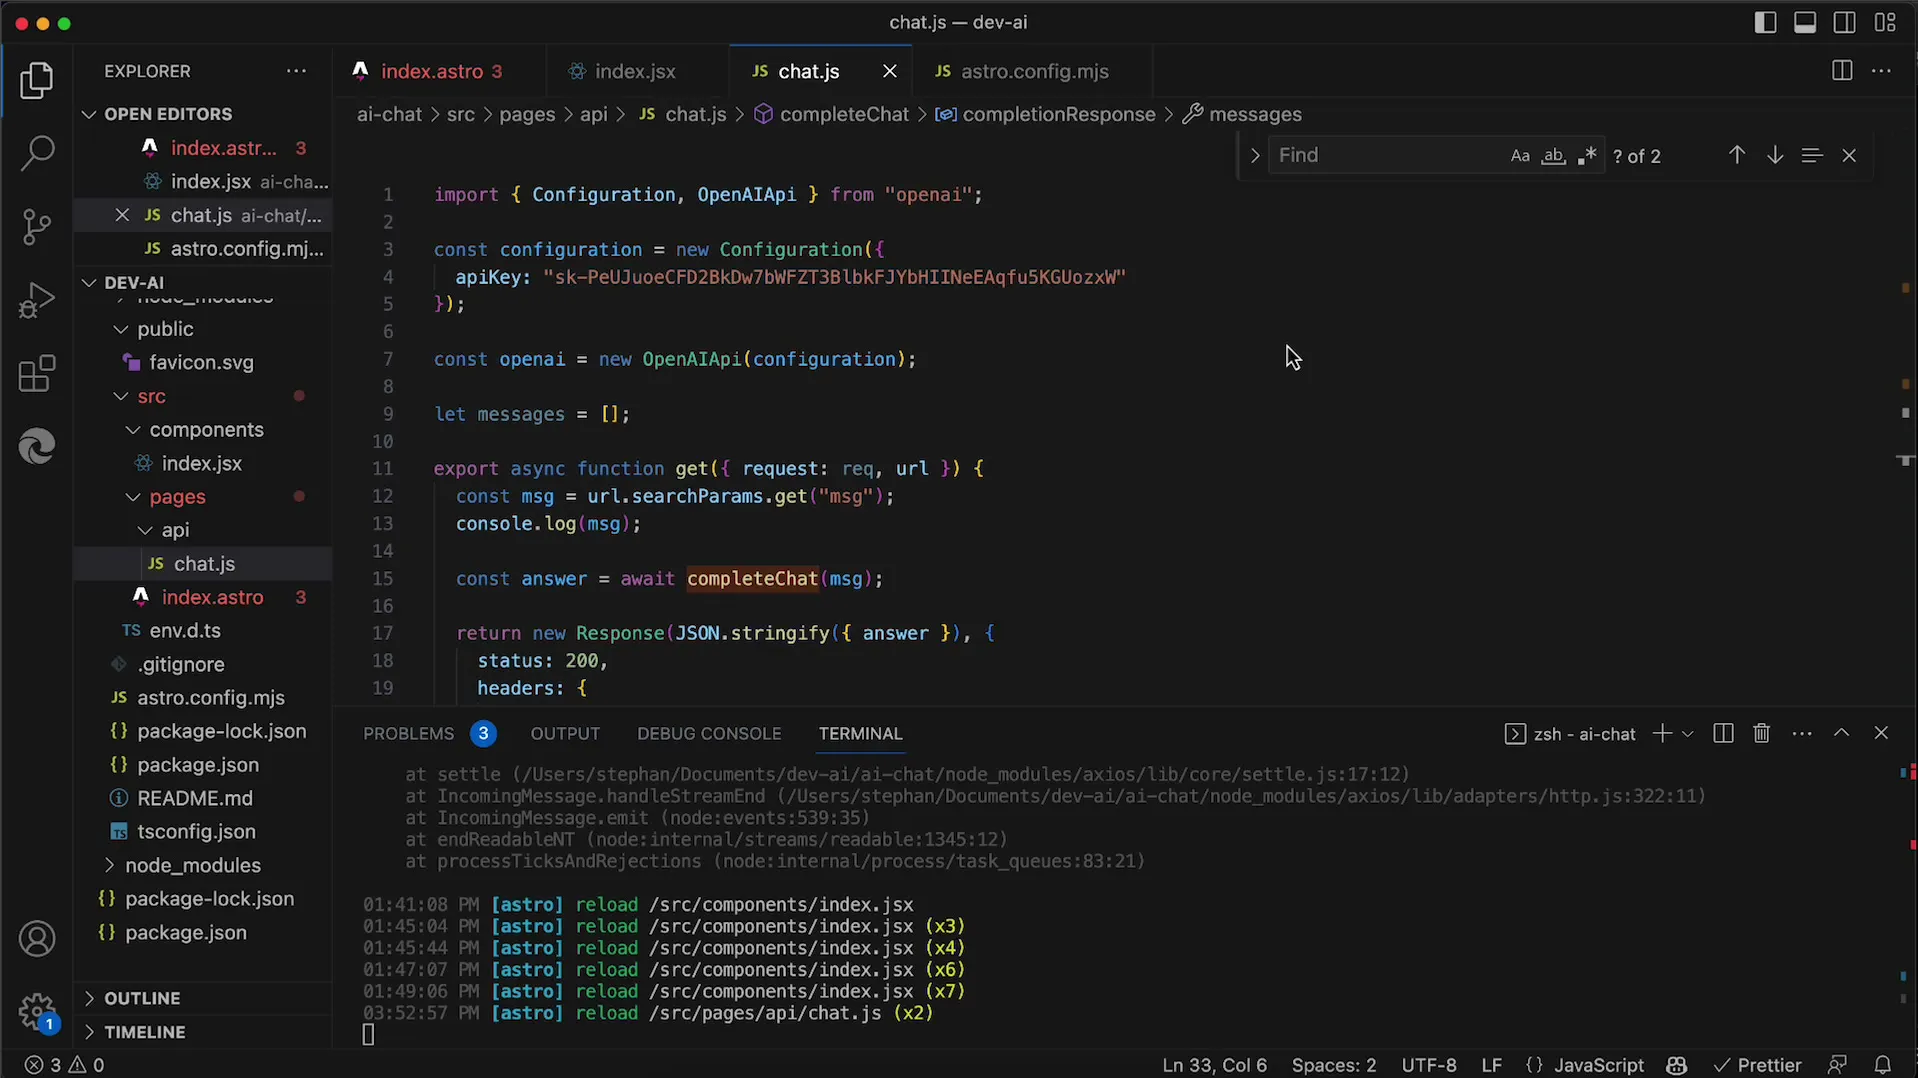Toggle Match Whole Word in Find

tap(1553, 156)
